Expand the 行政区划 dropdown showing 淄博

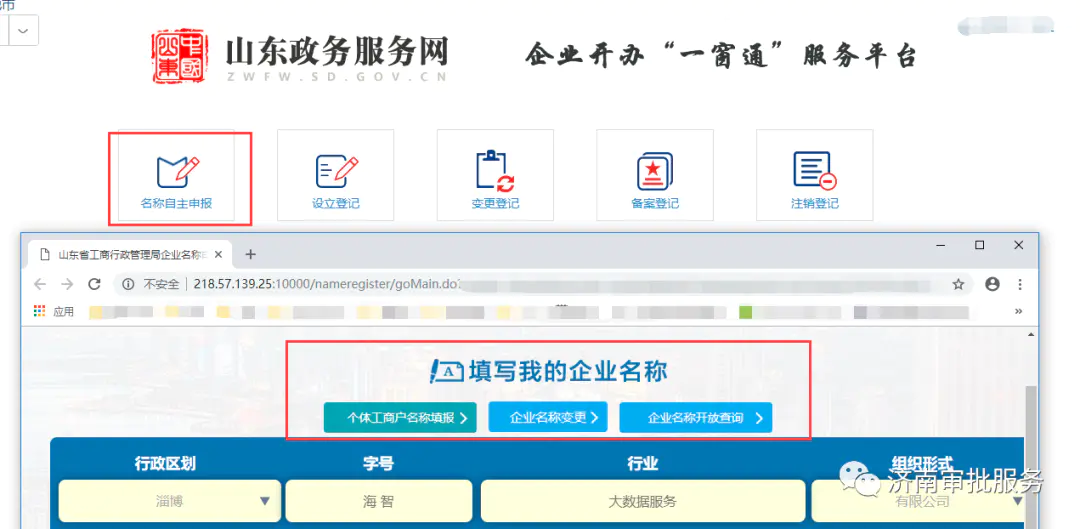tap(170, 501)
